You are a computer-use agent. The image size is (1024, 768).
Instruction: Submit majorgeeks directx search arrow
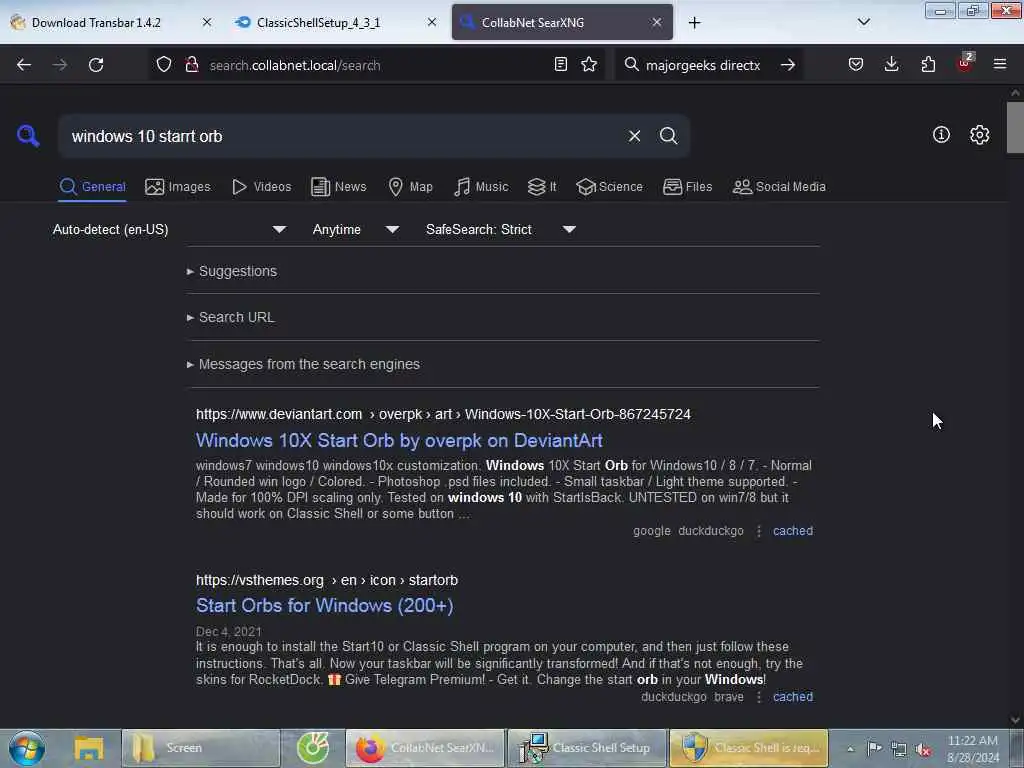[x=788, y=65]
